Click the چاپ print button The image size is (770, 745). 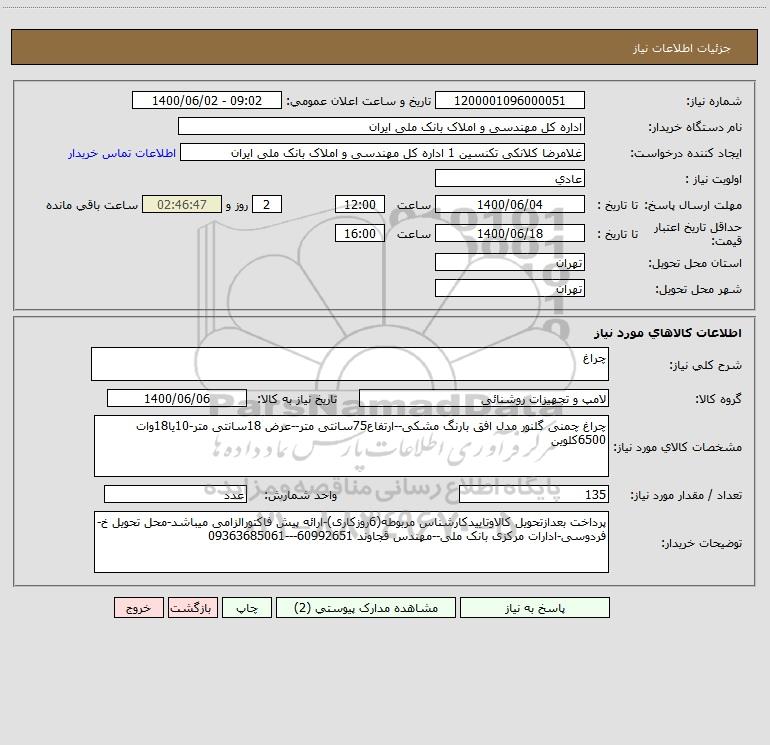[247, 608]
